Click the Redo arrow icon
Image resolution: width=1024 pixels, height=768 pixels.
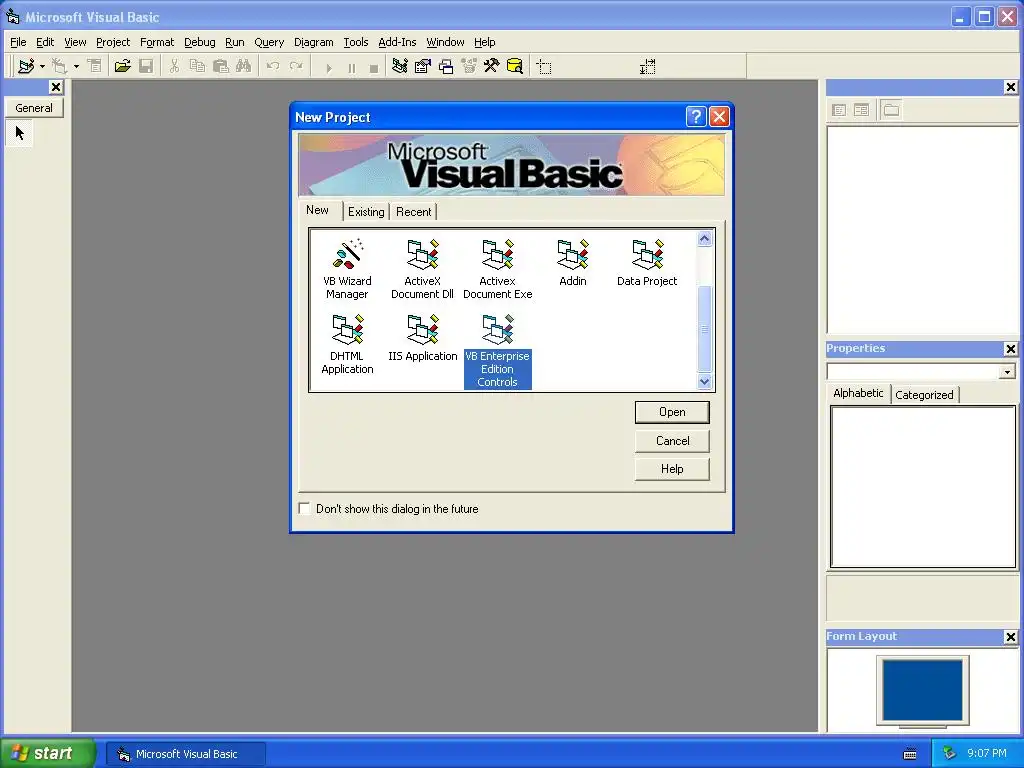(x=296, y=66)
